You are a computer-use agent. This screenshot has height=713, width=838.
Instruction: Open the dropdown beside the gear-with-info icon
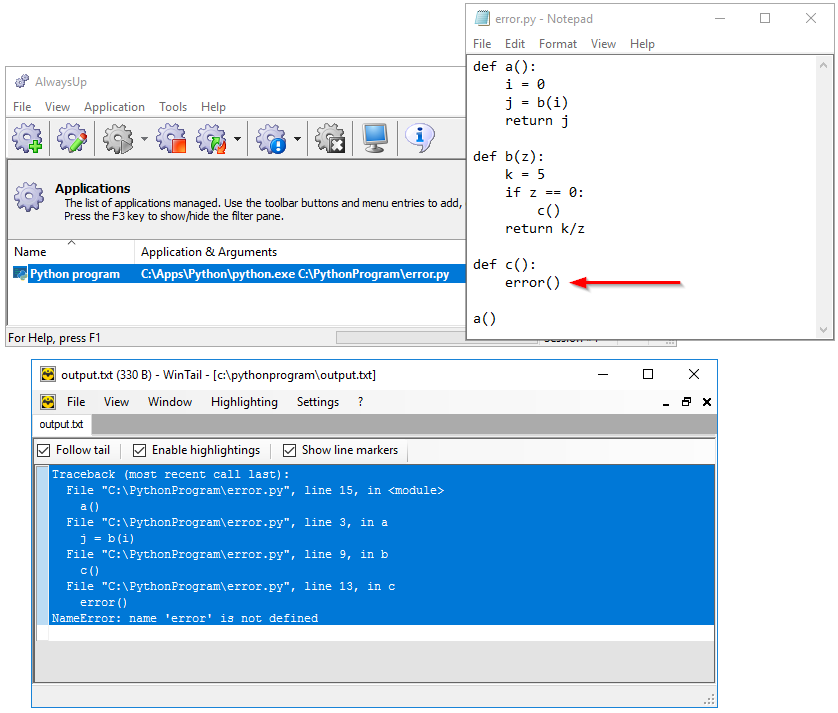[297, 138]
